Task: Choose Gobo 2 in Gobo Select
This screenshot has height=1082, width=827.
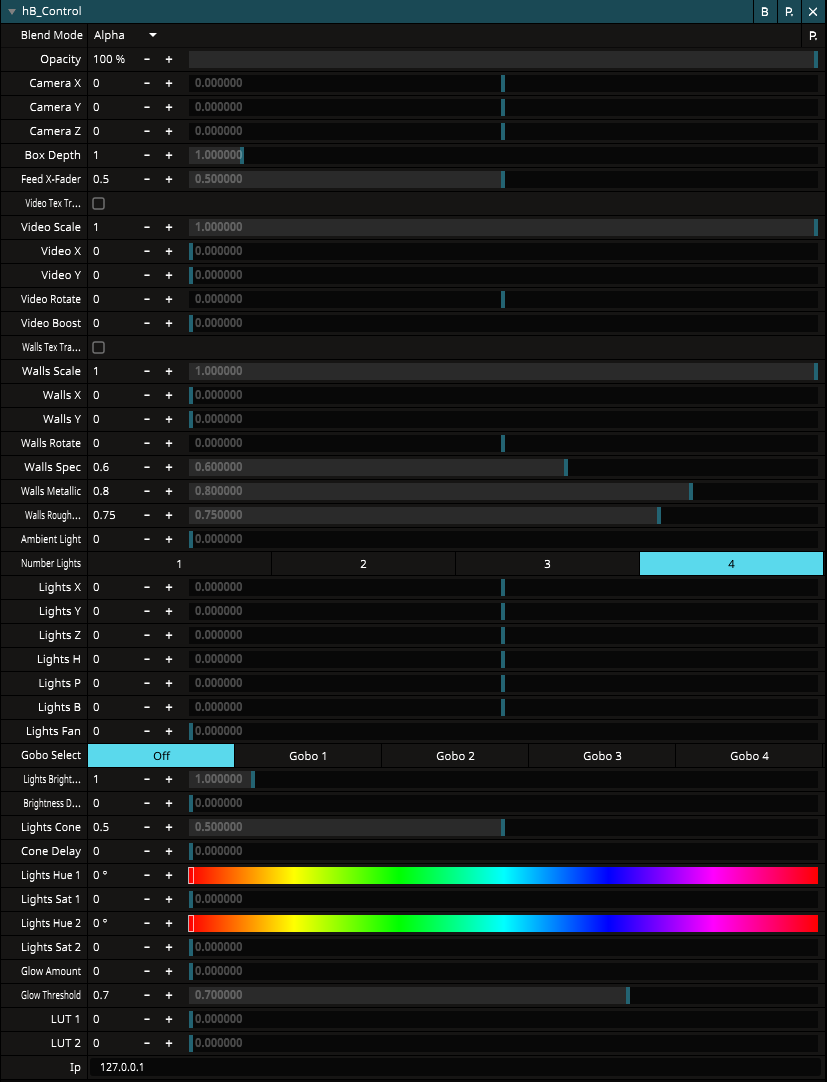Action: (x=455, y=756)
